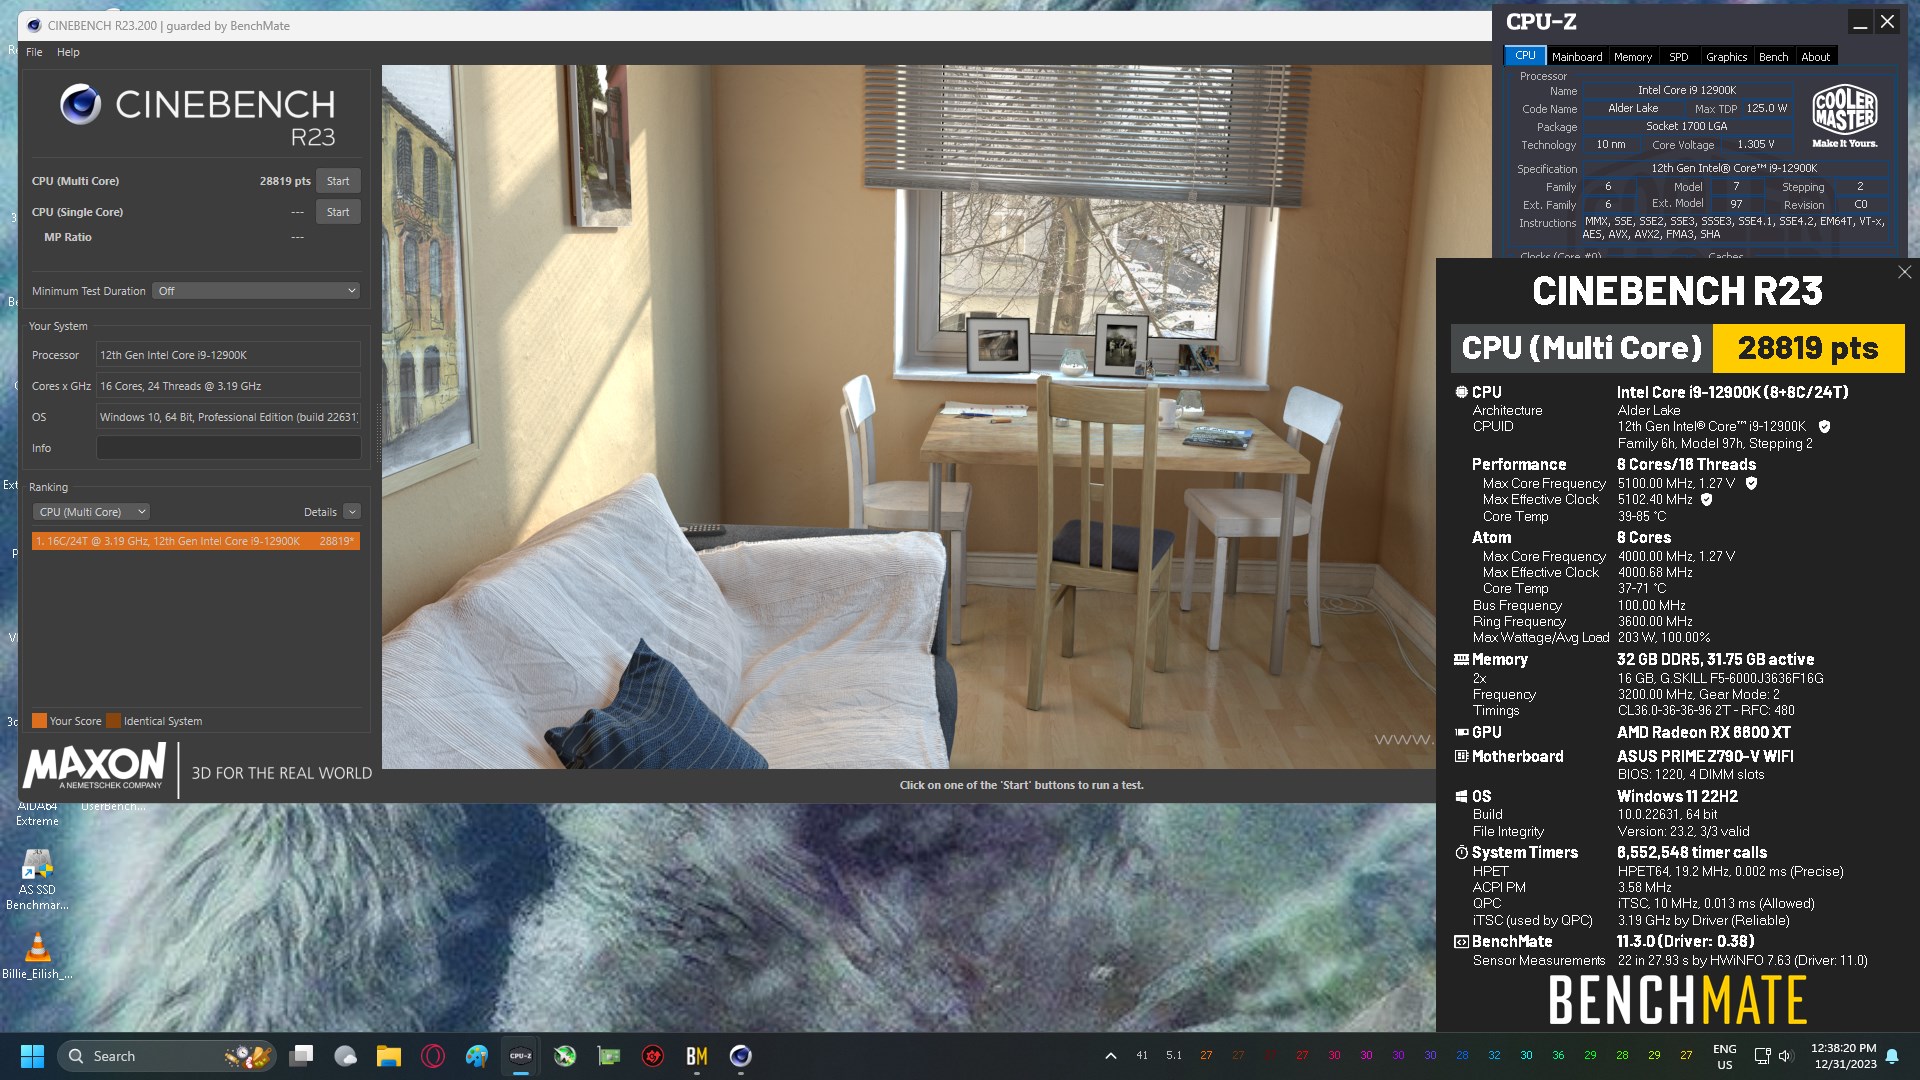Click the Identical System legend swatch
The height and width of the screenshot is (1080, 1920).
coord(113,721)
